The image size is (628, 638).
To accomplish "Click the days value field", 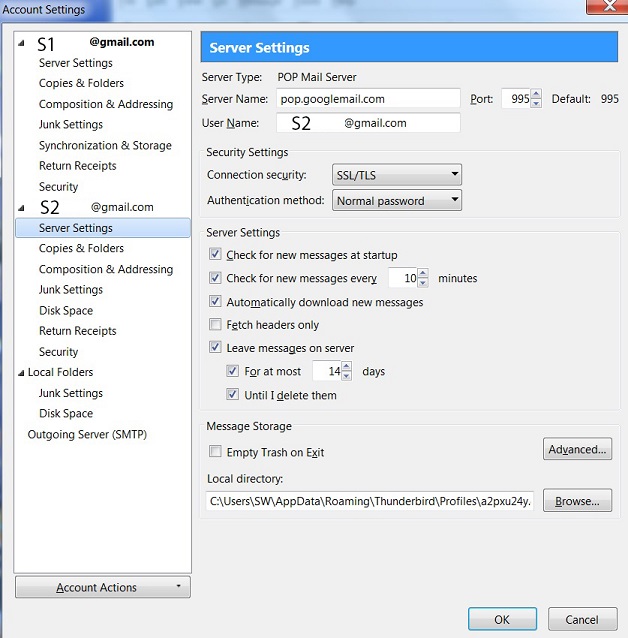I will pos(327,371).
